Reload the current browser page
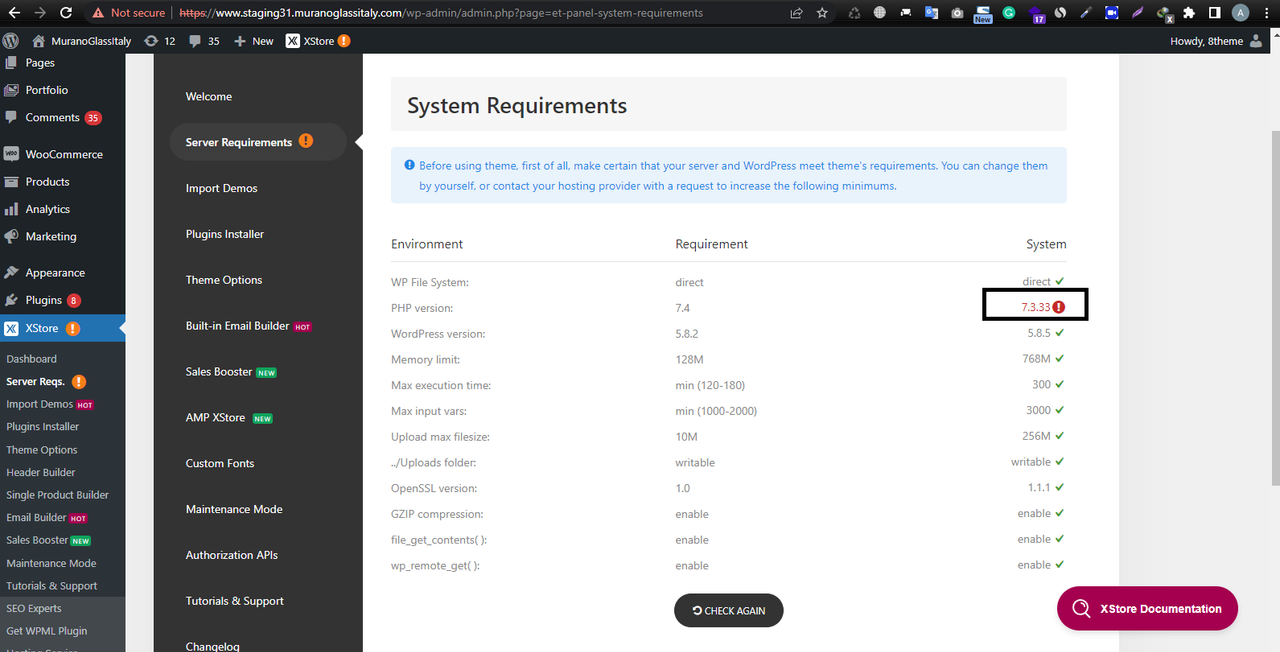The height and width of the screenshot is (652, 1280). click(66, 13)
